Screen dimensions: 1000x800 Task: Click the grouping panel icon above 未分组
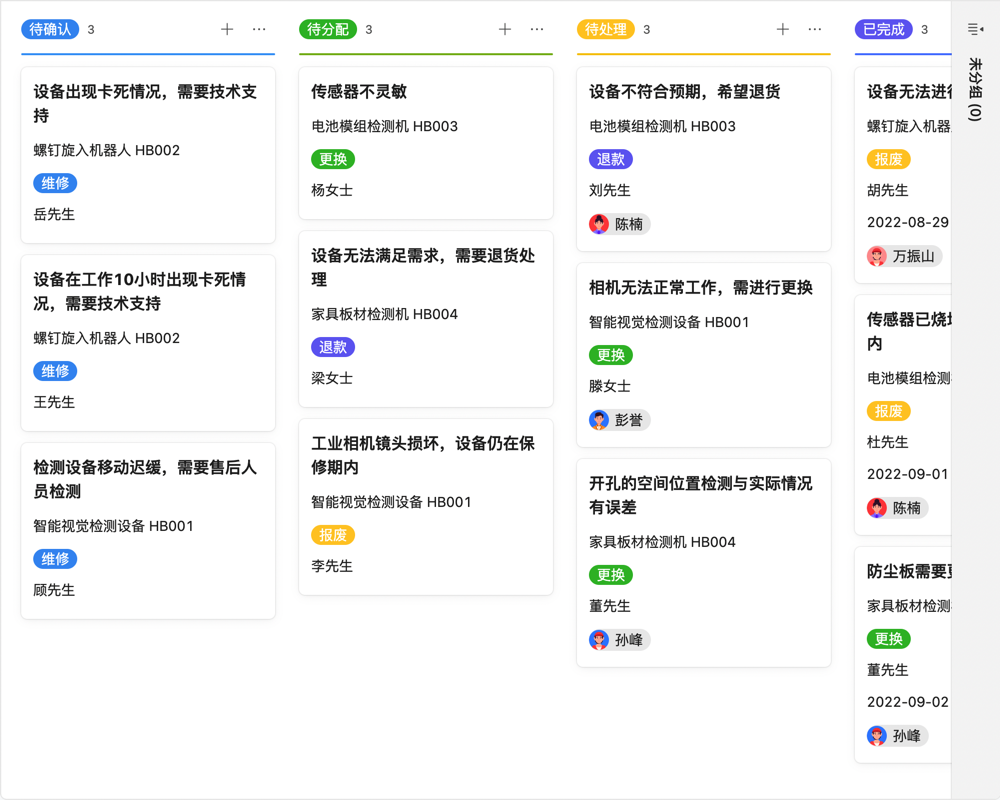pos(975,28)
